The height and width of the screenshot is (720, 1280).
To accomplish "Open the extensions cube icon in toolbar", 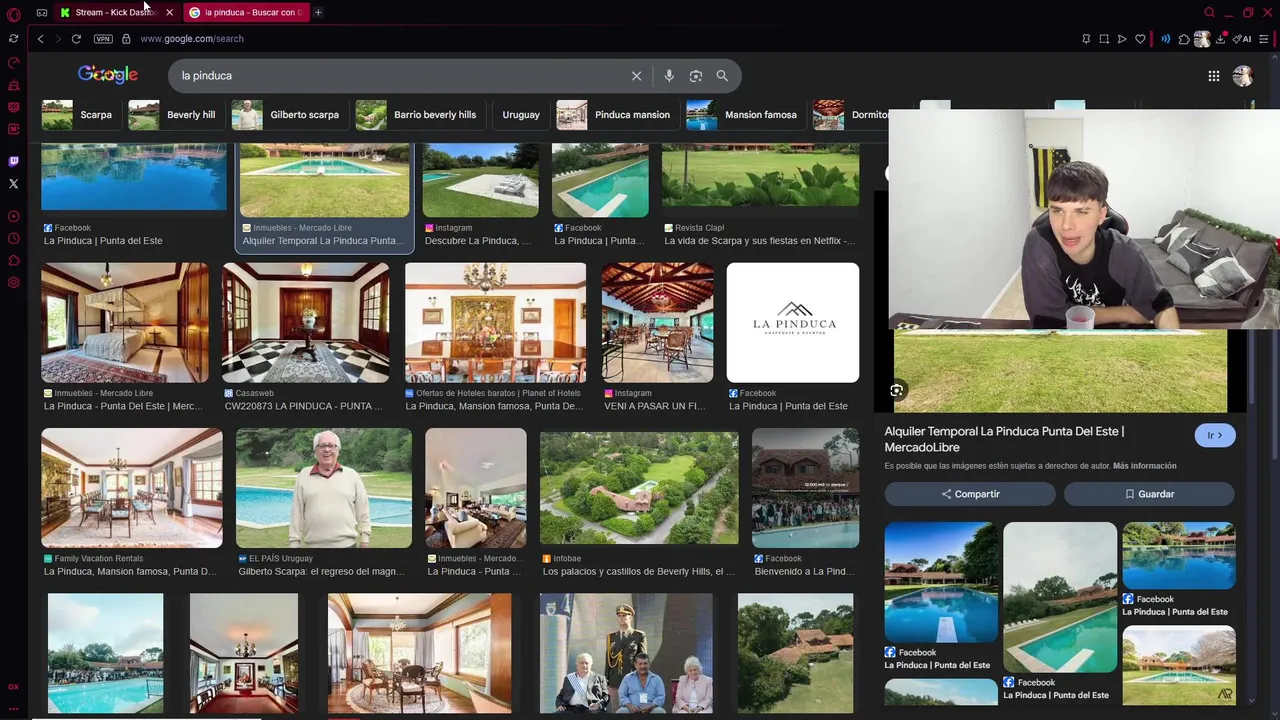I will pos(1184,39).
